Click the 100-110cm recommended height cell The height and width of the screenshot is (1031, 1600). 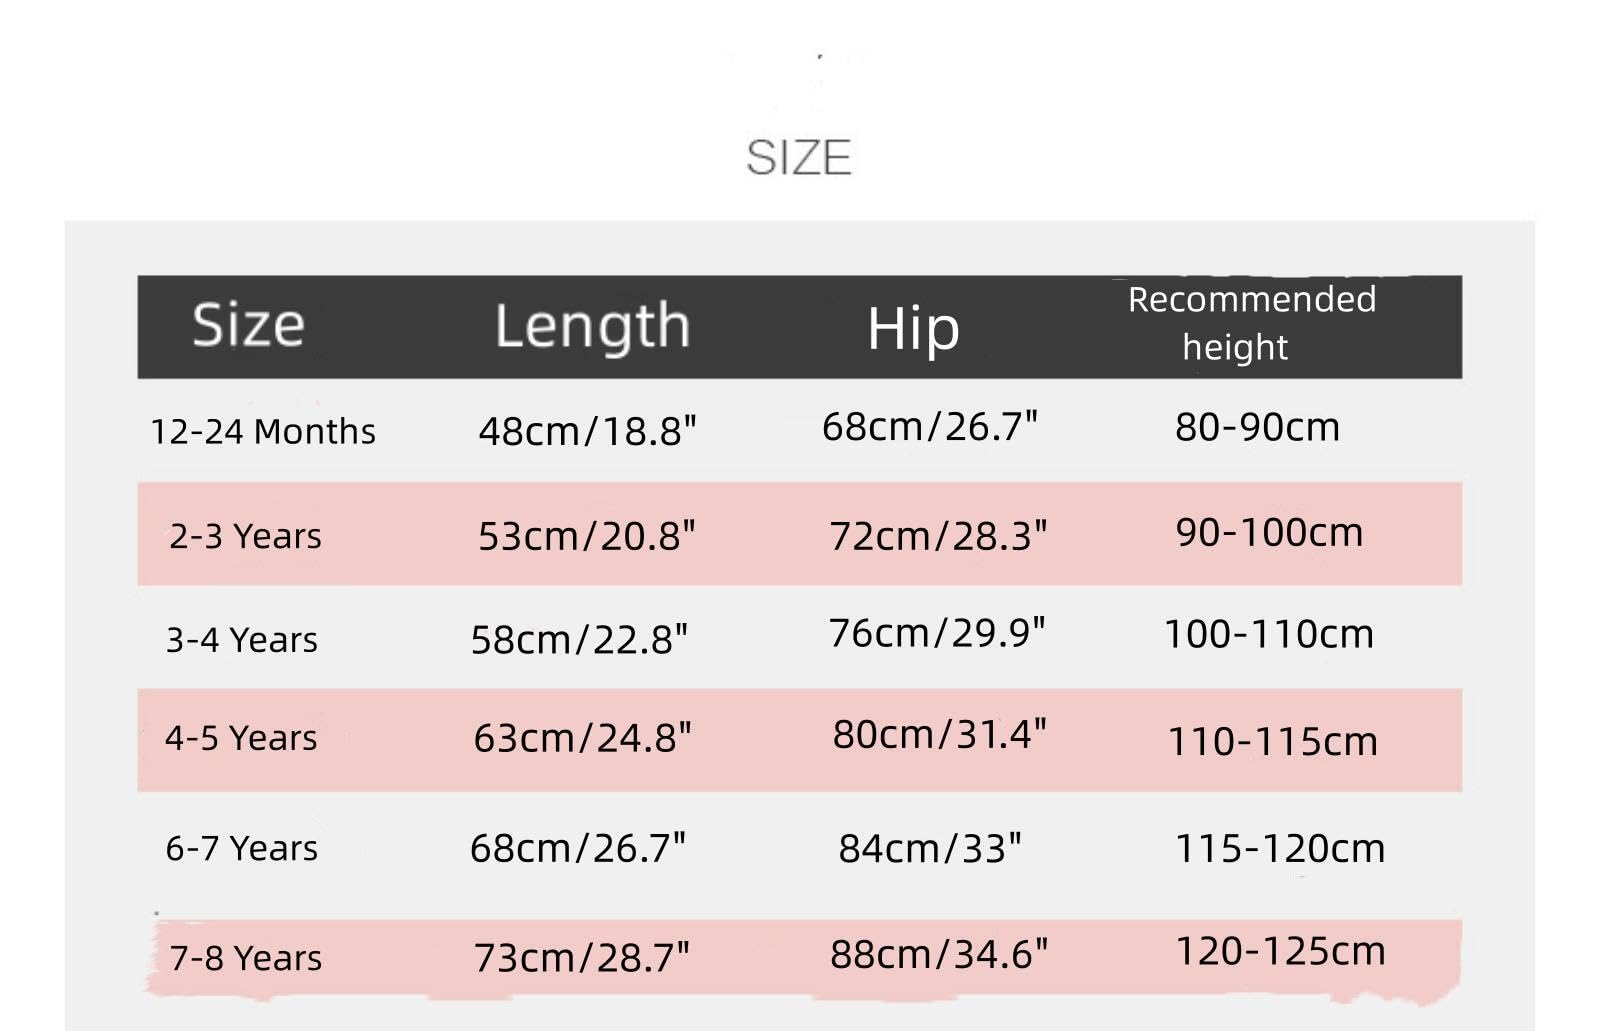(x=1269, y=634)
